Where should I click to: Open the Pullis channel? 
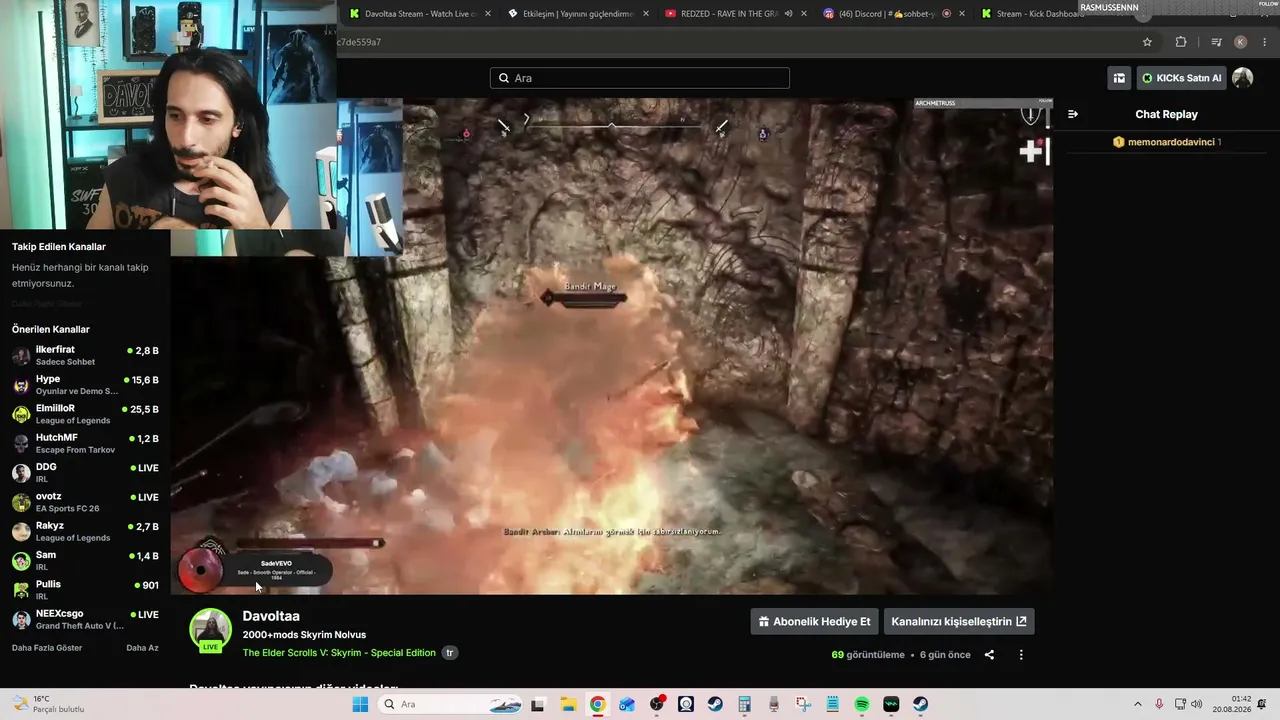[x=85, y=590]
